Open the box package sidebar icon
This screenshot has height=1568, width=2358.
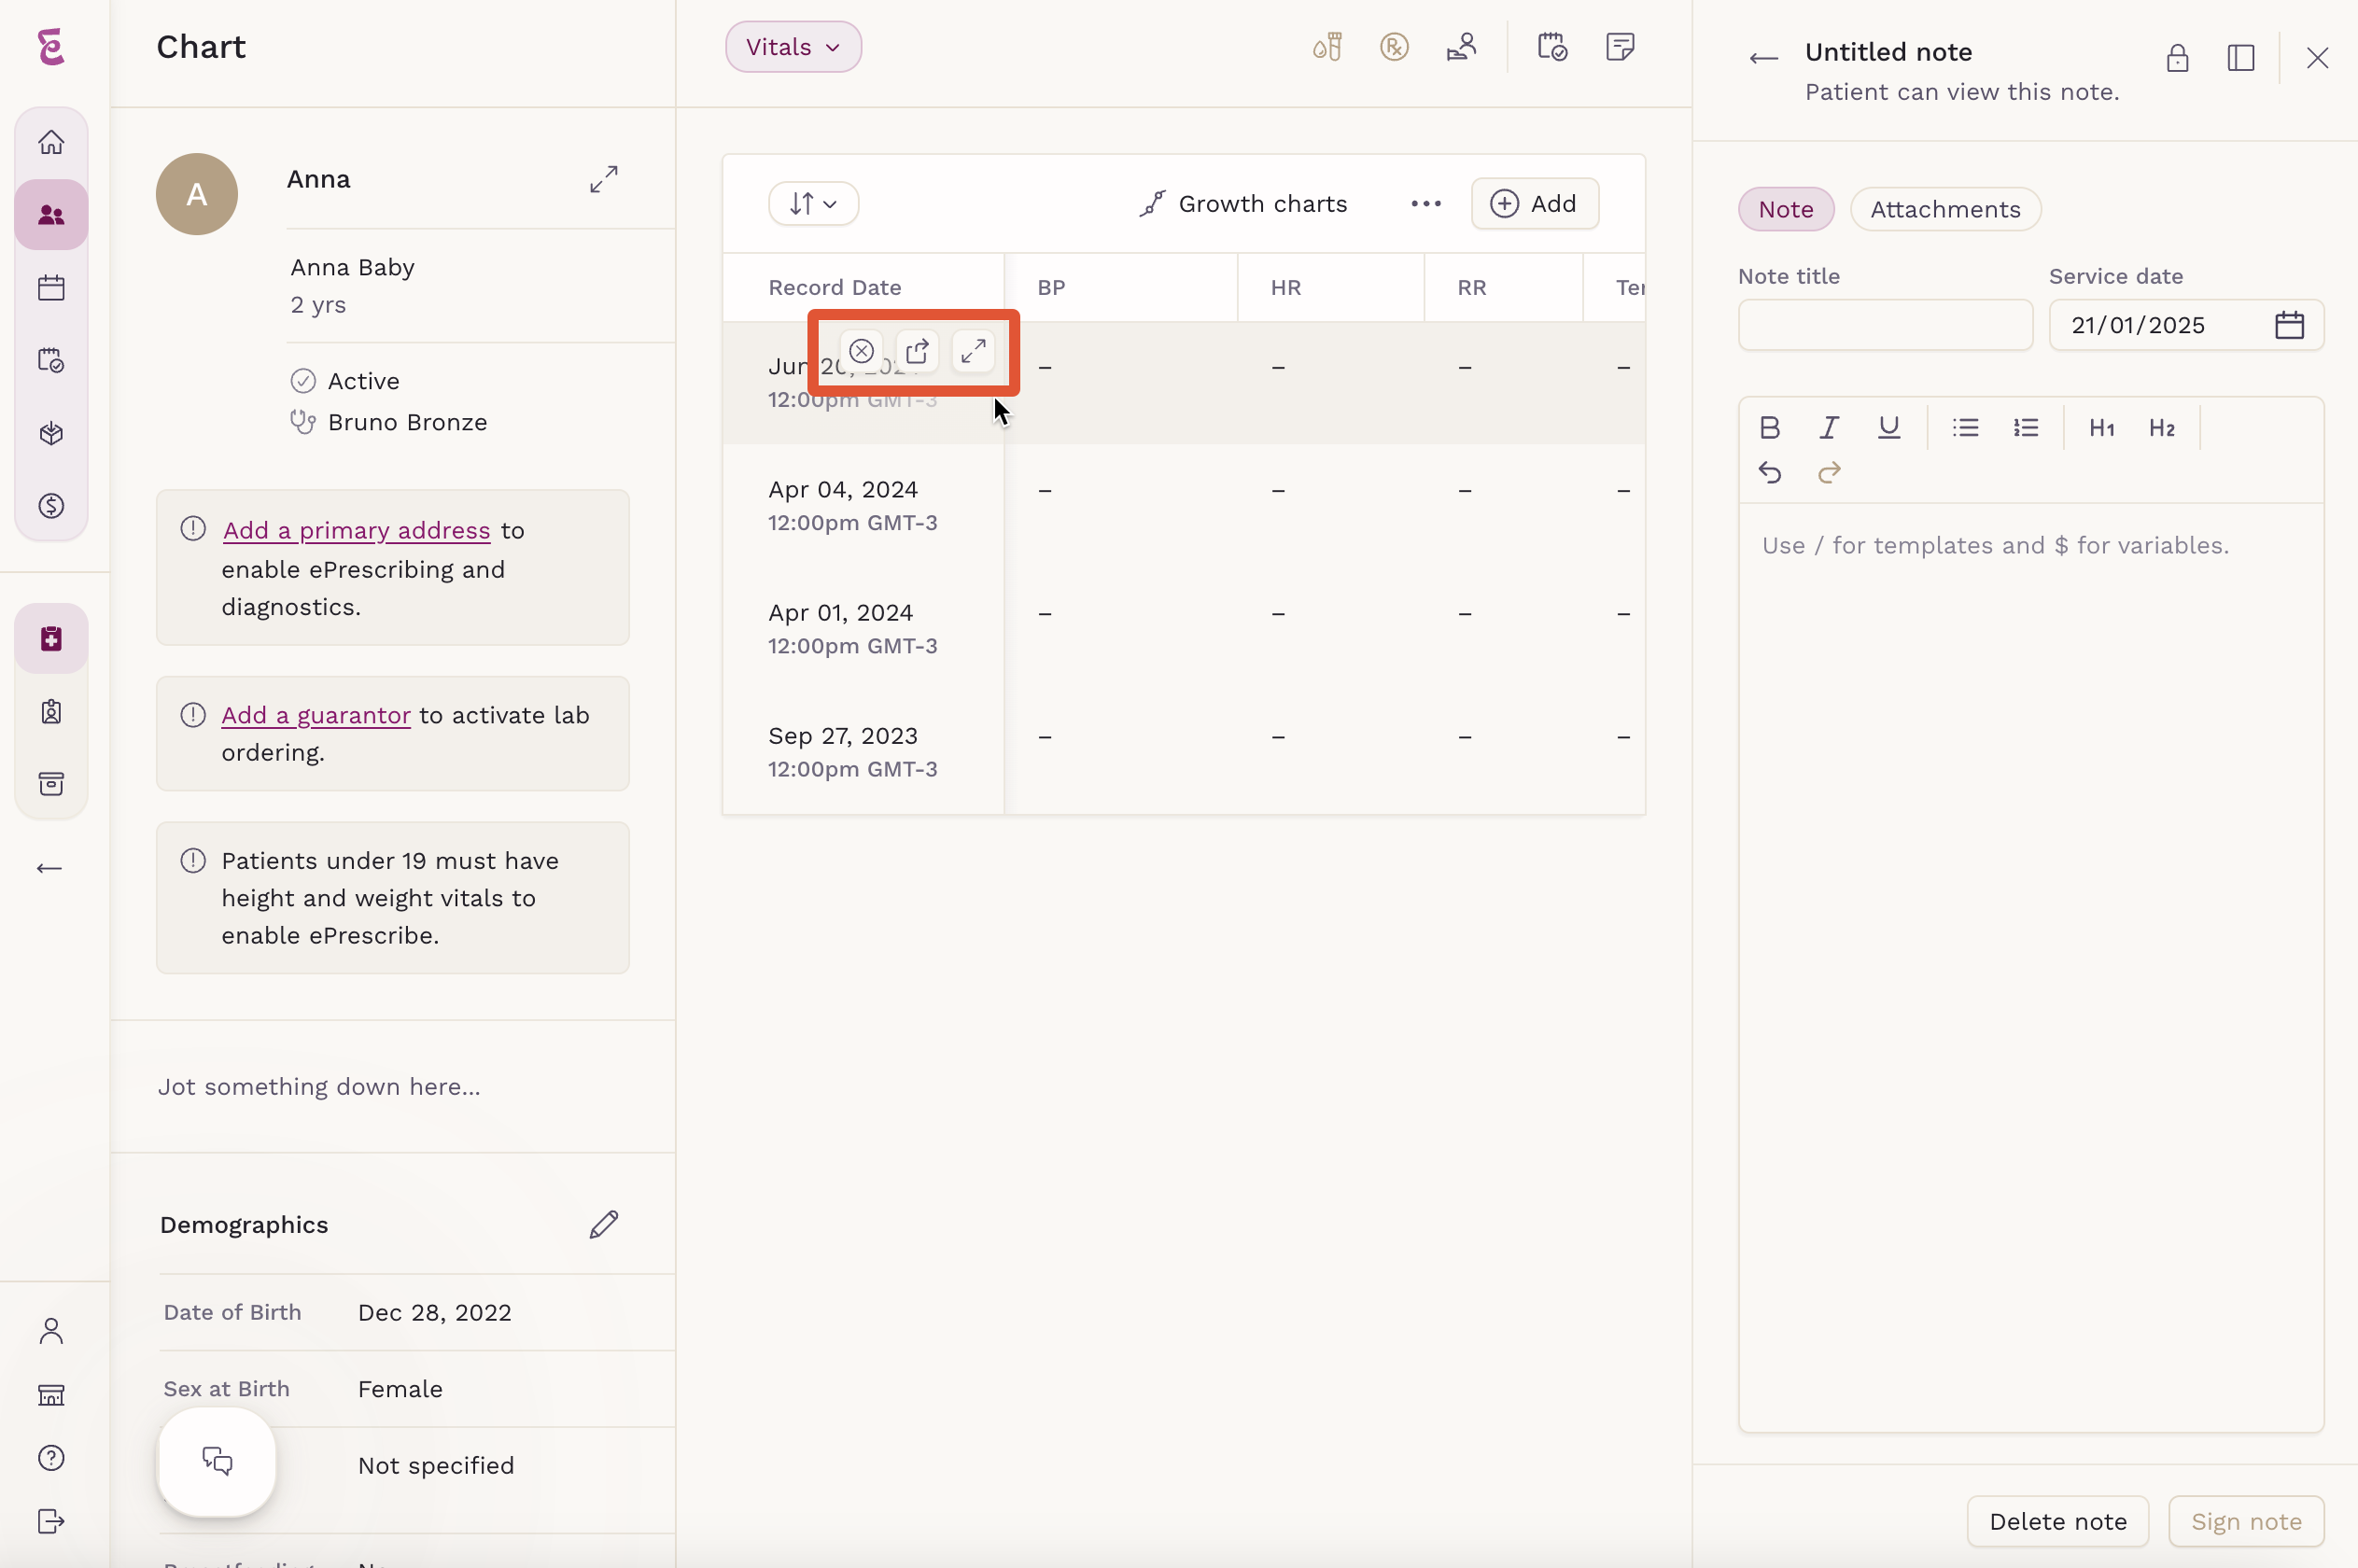51,433
